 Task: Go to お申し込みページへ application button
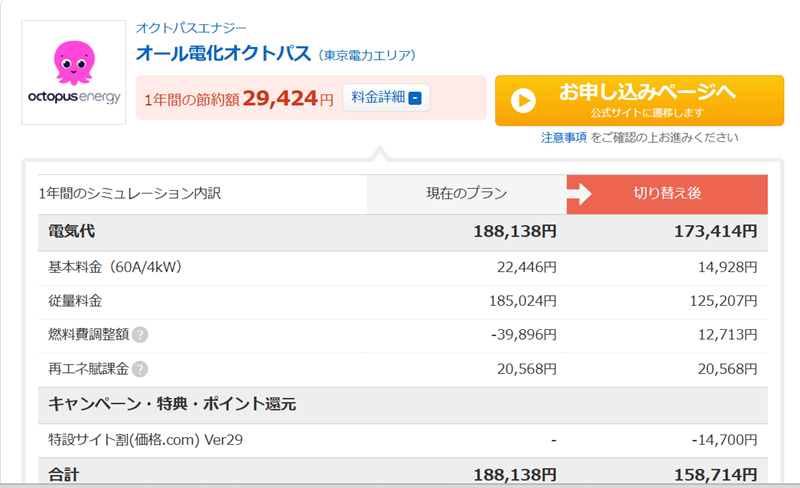(639, 101)
